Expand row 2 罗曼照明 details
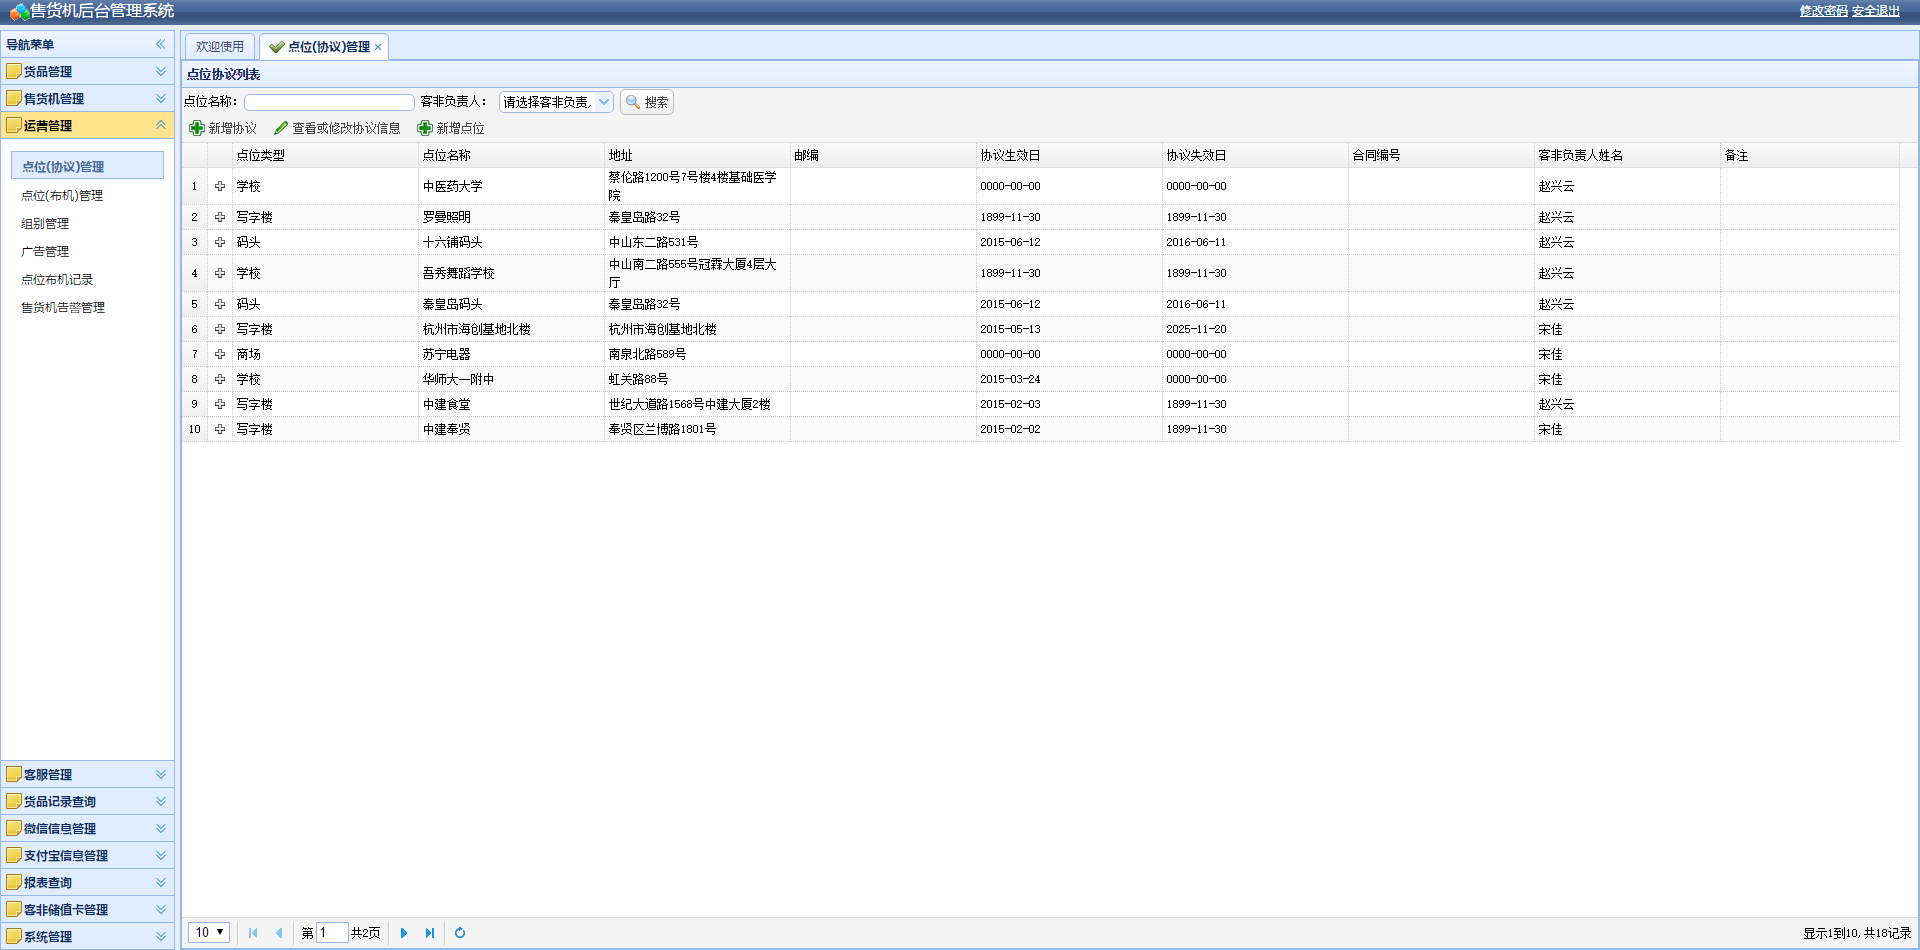Viewport: 1920px width, 950px height. click(x=220, y=217)
